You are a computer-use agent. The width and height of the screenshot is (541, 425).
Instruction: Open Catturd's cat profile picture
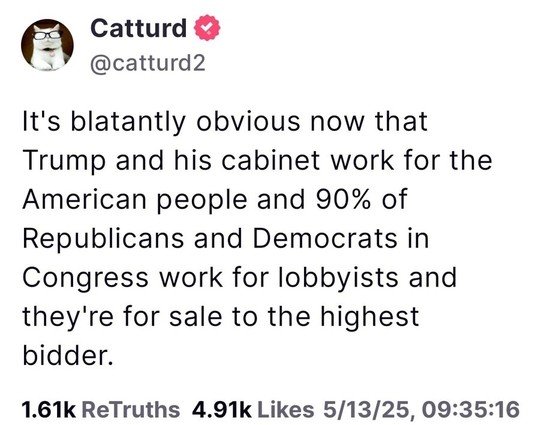coord(47,45)
